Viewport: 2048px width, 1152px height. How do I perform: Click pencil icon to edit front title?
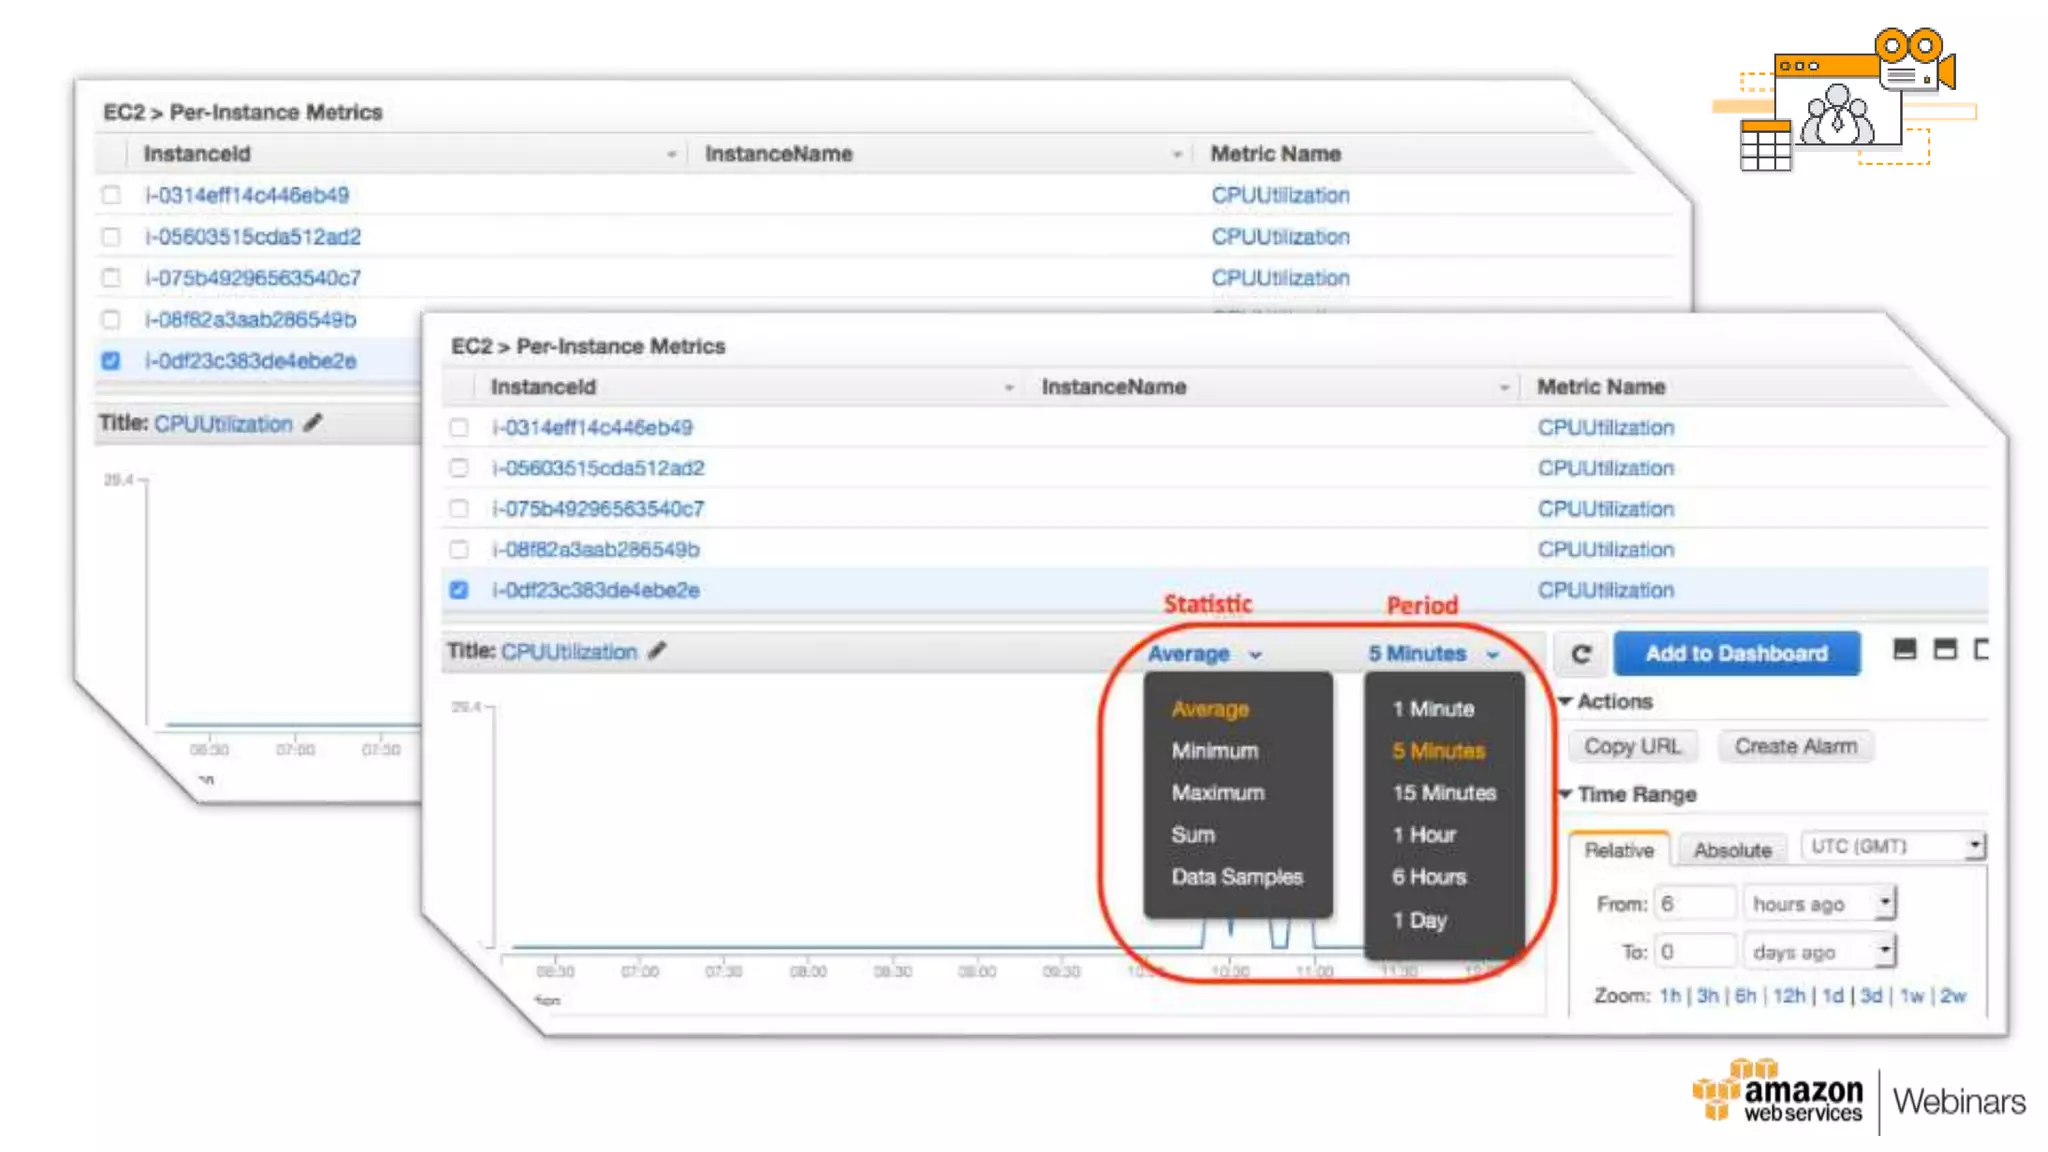pyautogui.click(x=657, y=651)
